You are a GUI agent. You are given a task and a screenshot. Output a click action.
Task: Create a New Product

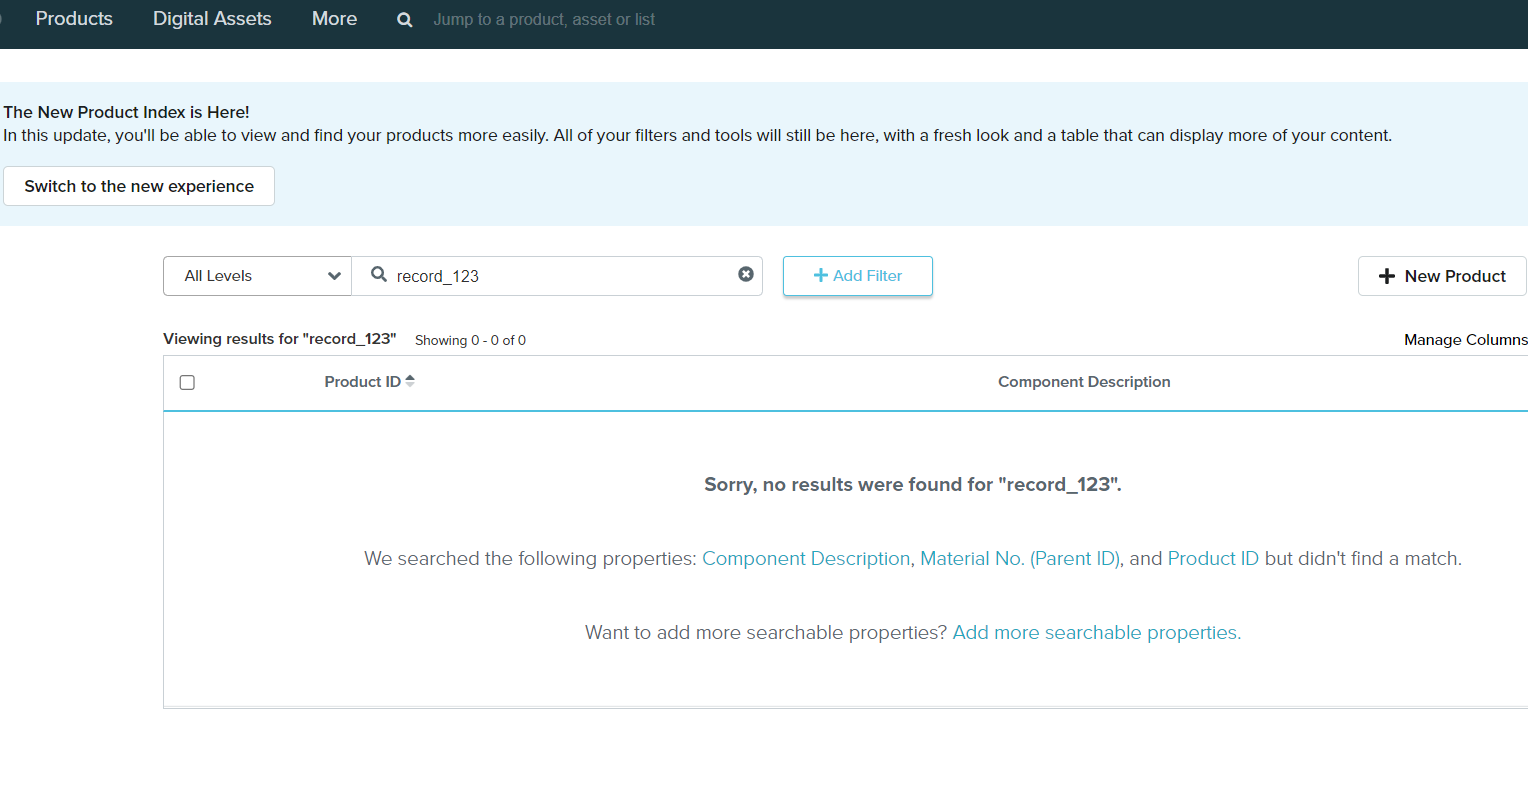1441,276
